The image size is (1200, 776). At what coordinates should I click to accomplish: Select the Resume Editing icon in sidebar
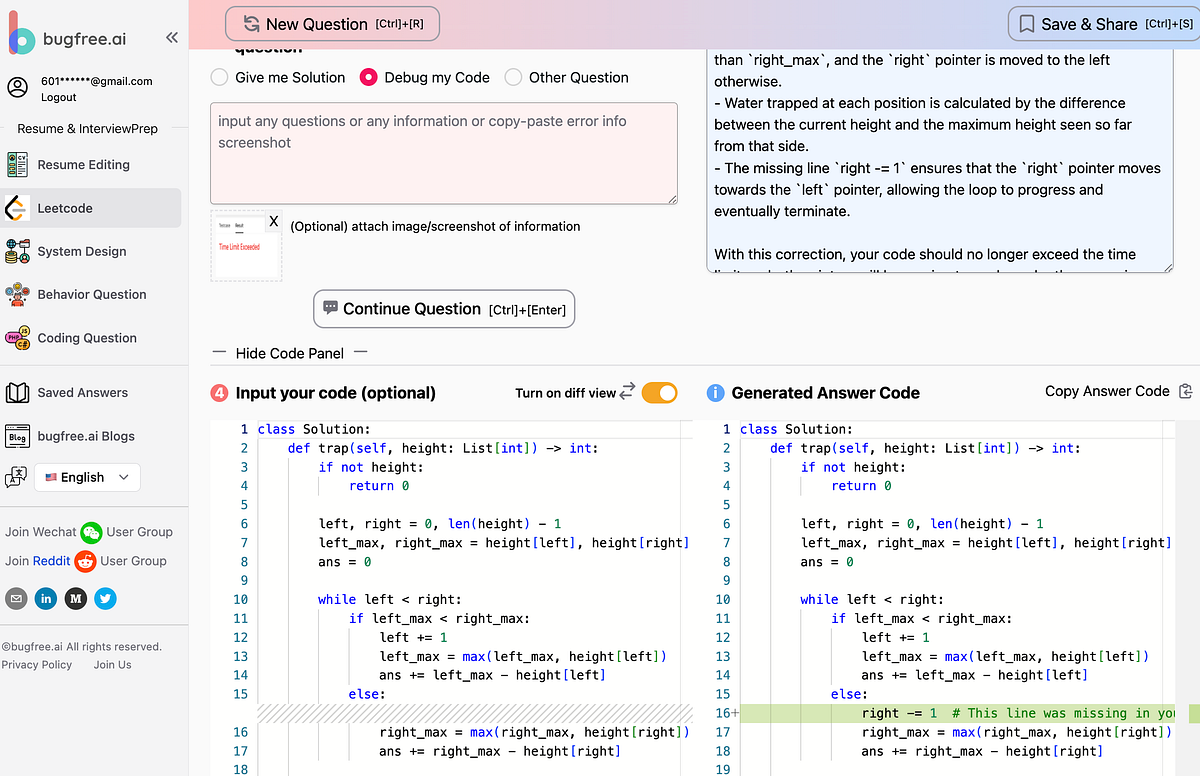pos(17,164)
